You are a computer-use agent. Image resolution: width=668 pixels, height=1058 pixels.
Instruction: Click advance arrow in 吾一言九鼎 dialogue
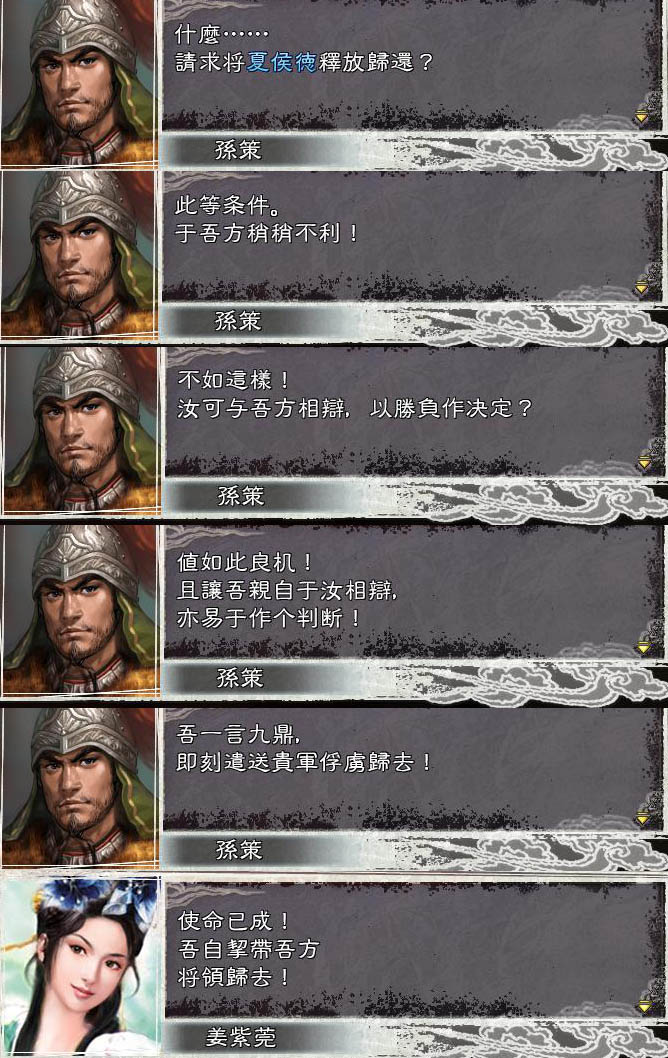tap(643, 818)
